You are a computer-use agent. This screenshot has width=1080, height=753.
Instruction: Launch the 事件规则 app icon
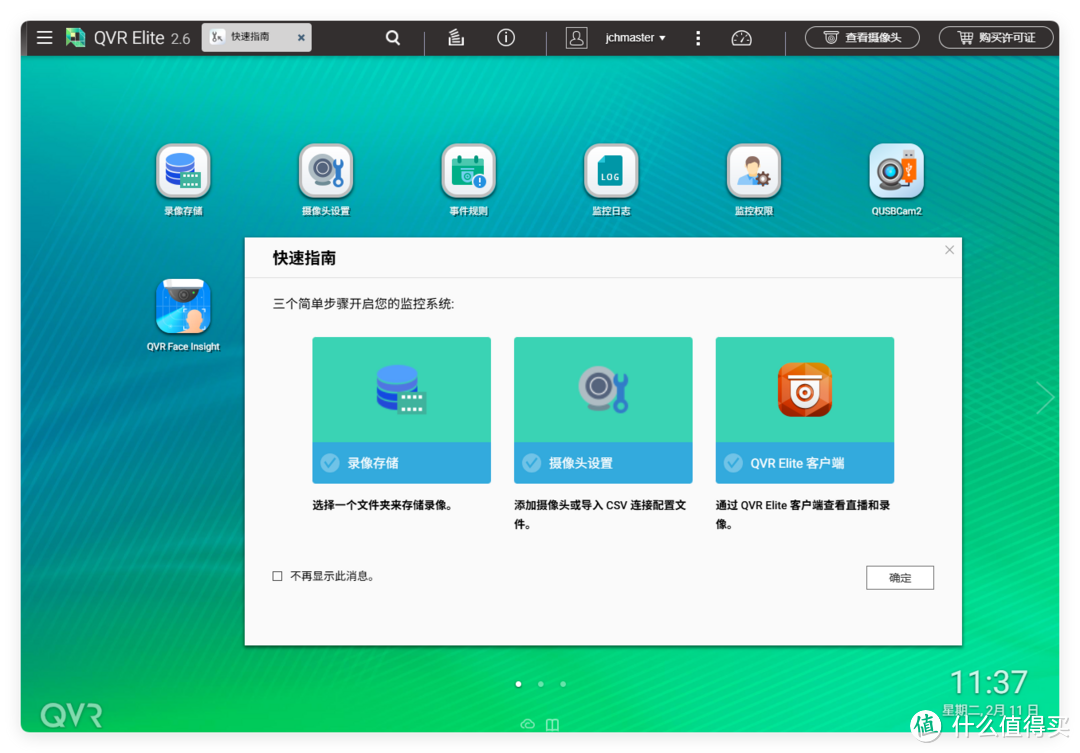pyautogui.click(x=468, y=172)
